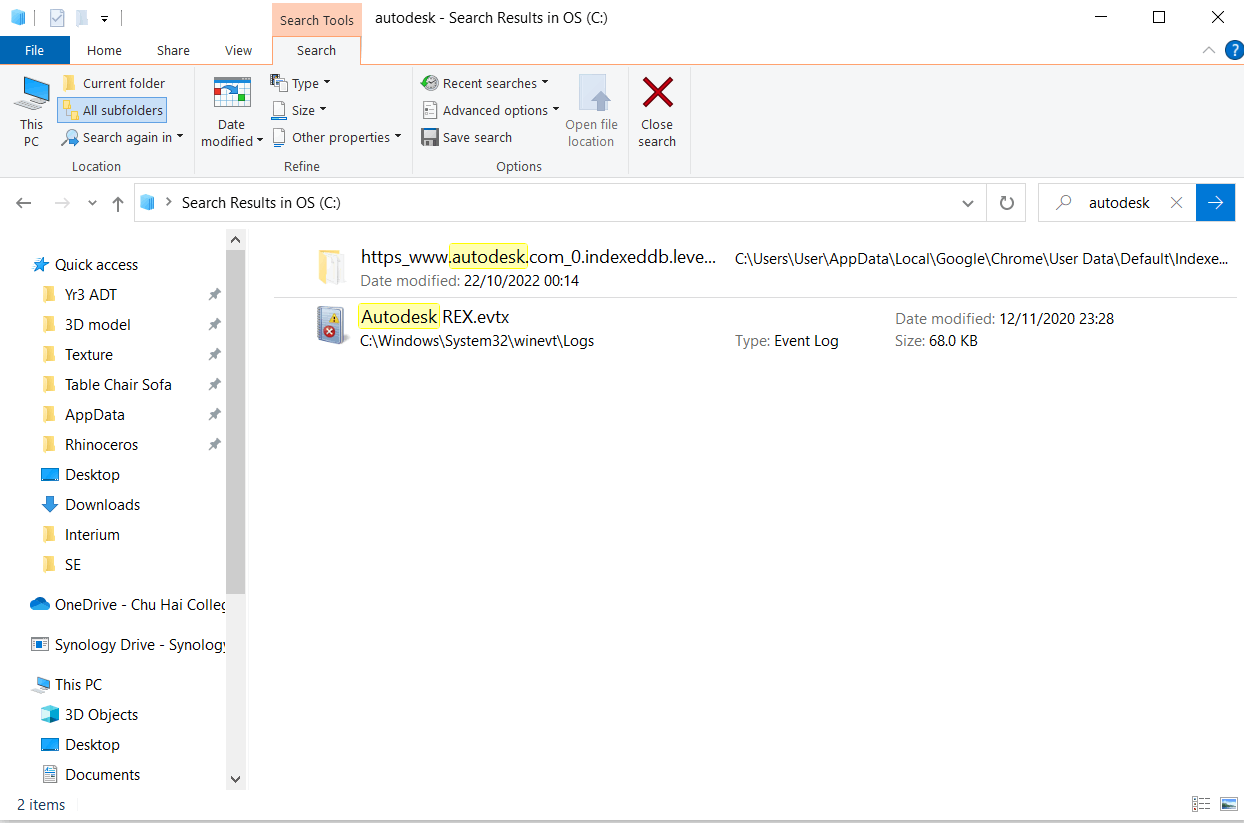Click Properties quick access toolbar icon
Image resolution: width=1244 pixels, height=823 pixels.
click(x=57, y=18)
